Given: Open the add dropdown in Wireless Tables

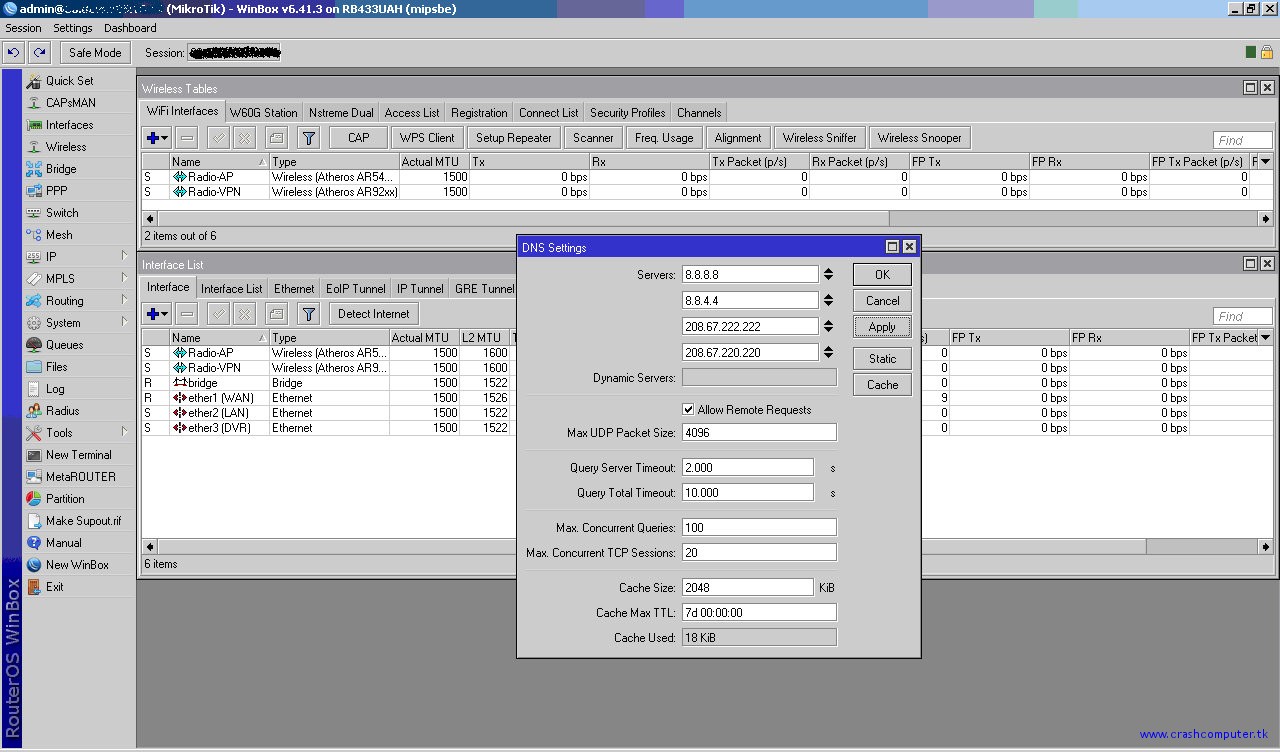Looking at the screenshot, I should [x=157, y=138].
